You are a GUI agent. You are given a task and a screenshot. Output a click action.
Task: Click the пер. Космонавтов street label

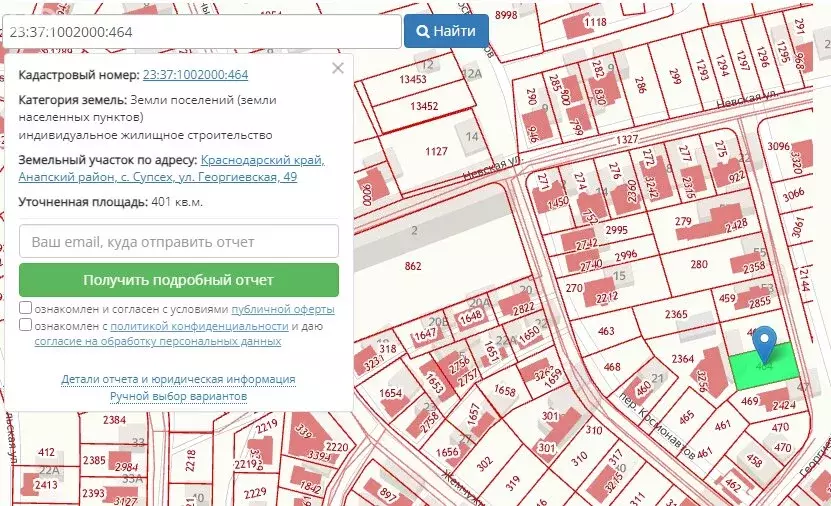pyautogui.click(x=657, y=427)
